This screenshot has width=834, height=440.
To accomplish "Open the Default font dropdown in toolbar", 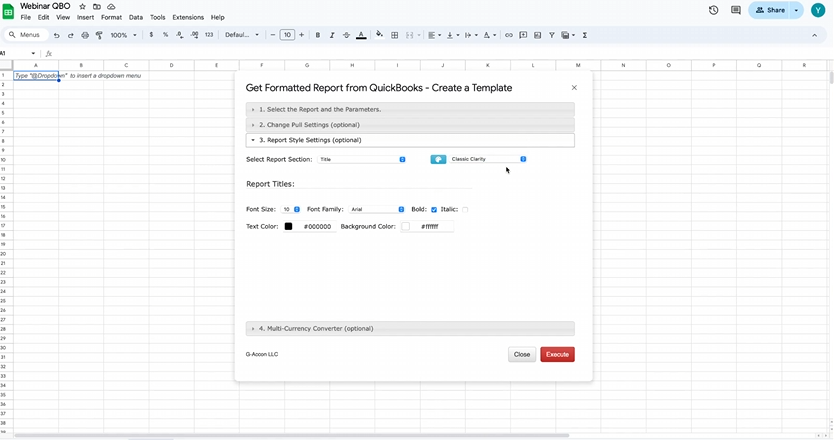I will [241, 35].
